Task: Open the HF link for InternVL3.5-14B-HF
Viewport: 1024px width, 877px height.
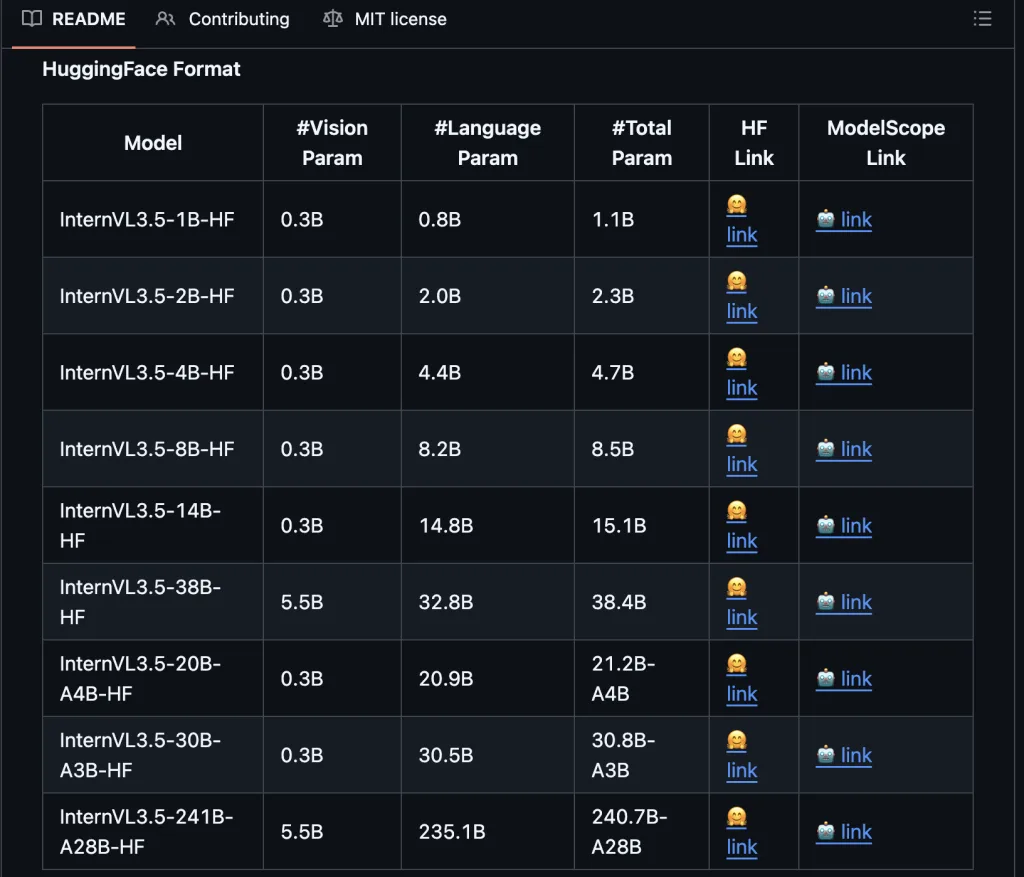Action: [x=742, y=541]
